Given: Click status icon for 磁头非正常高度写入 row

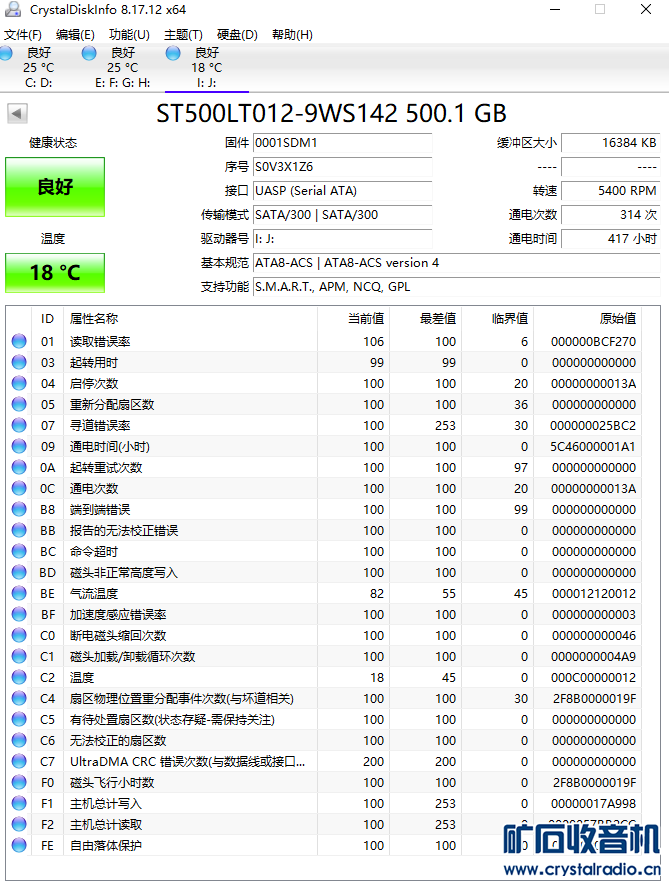Looking at the screenshot, I should coord(19,572).
